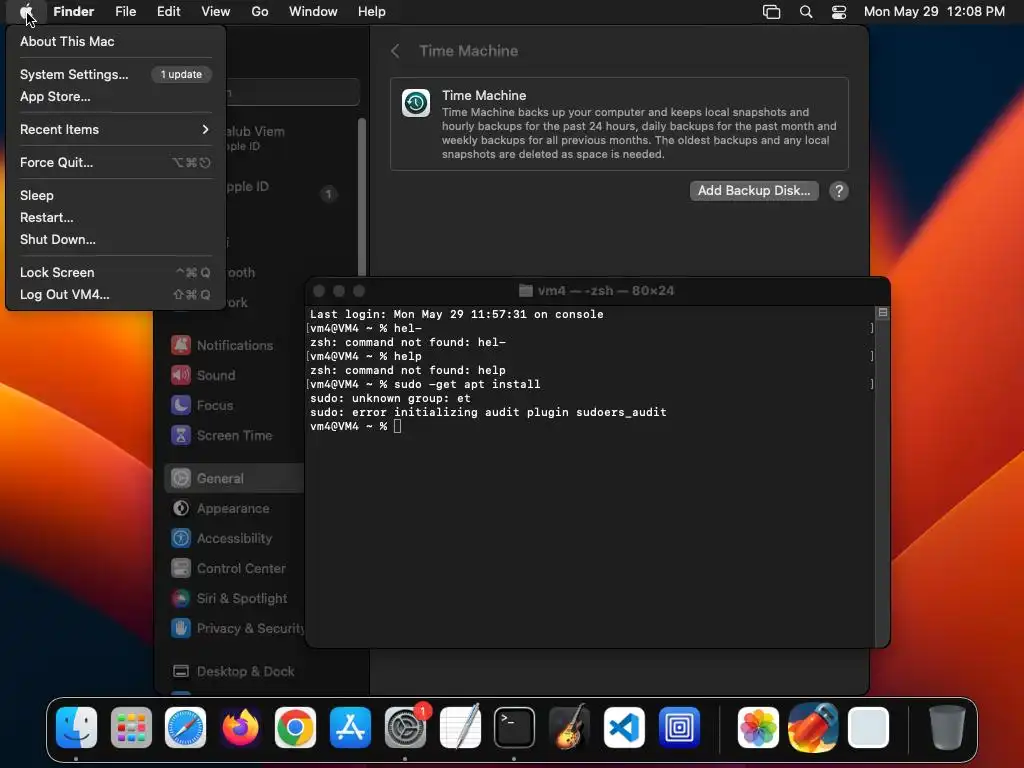1024x768 pixels.
Task: Open System Settings Dock icon
Action: (405, 727)
